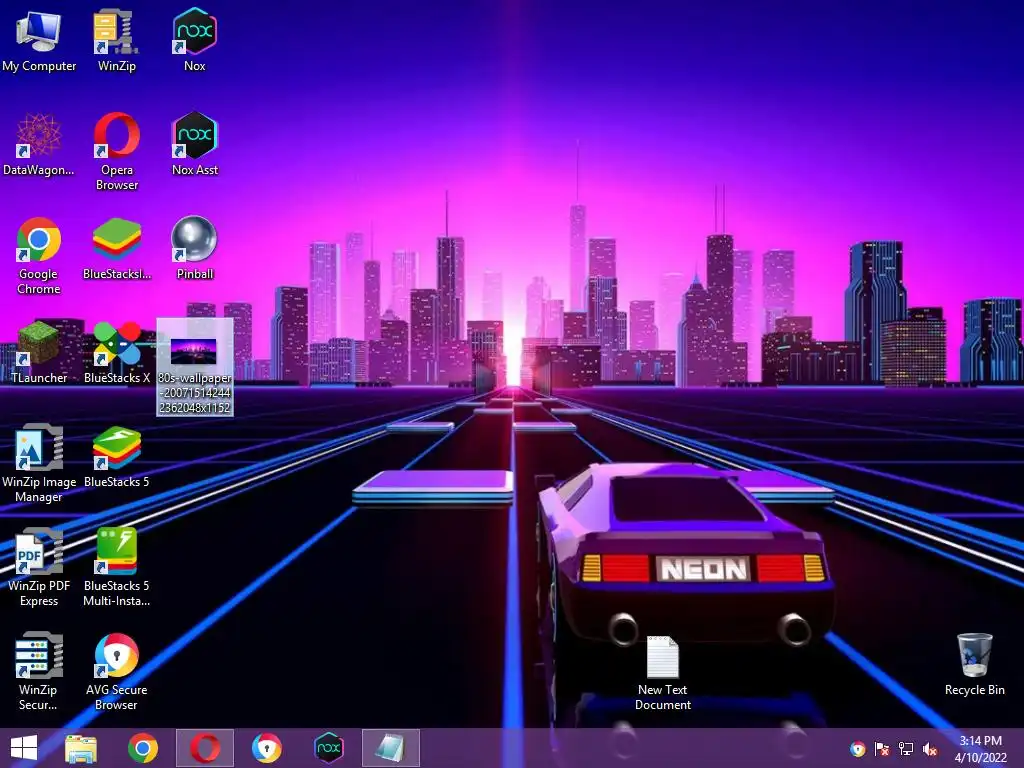
Task: Select the BlueStacksI... desktop icon
Action: [116, 249]
